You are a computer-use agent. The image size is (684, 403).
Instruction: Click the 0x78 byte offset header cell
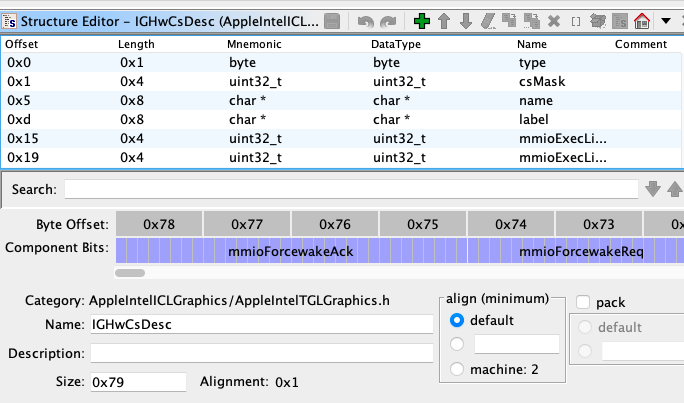pyautogui.click(x=159, y=224)
